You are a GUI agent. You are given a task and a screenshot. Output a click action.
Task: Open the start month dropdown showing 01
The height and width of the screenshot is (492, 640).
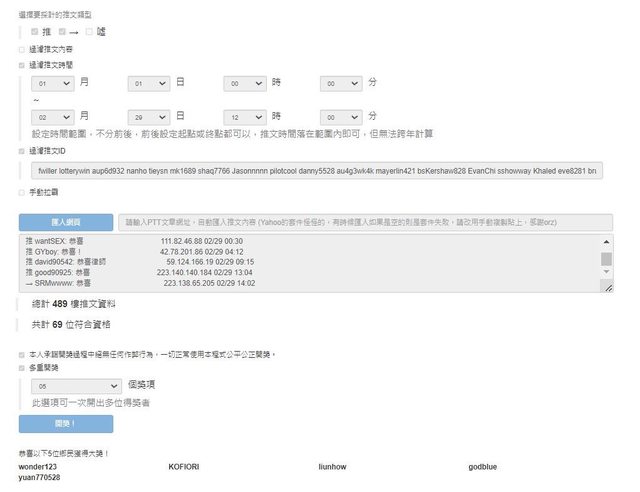click(x=53, y=84)
